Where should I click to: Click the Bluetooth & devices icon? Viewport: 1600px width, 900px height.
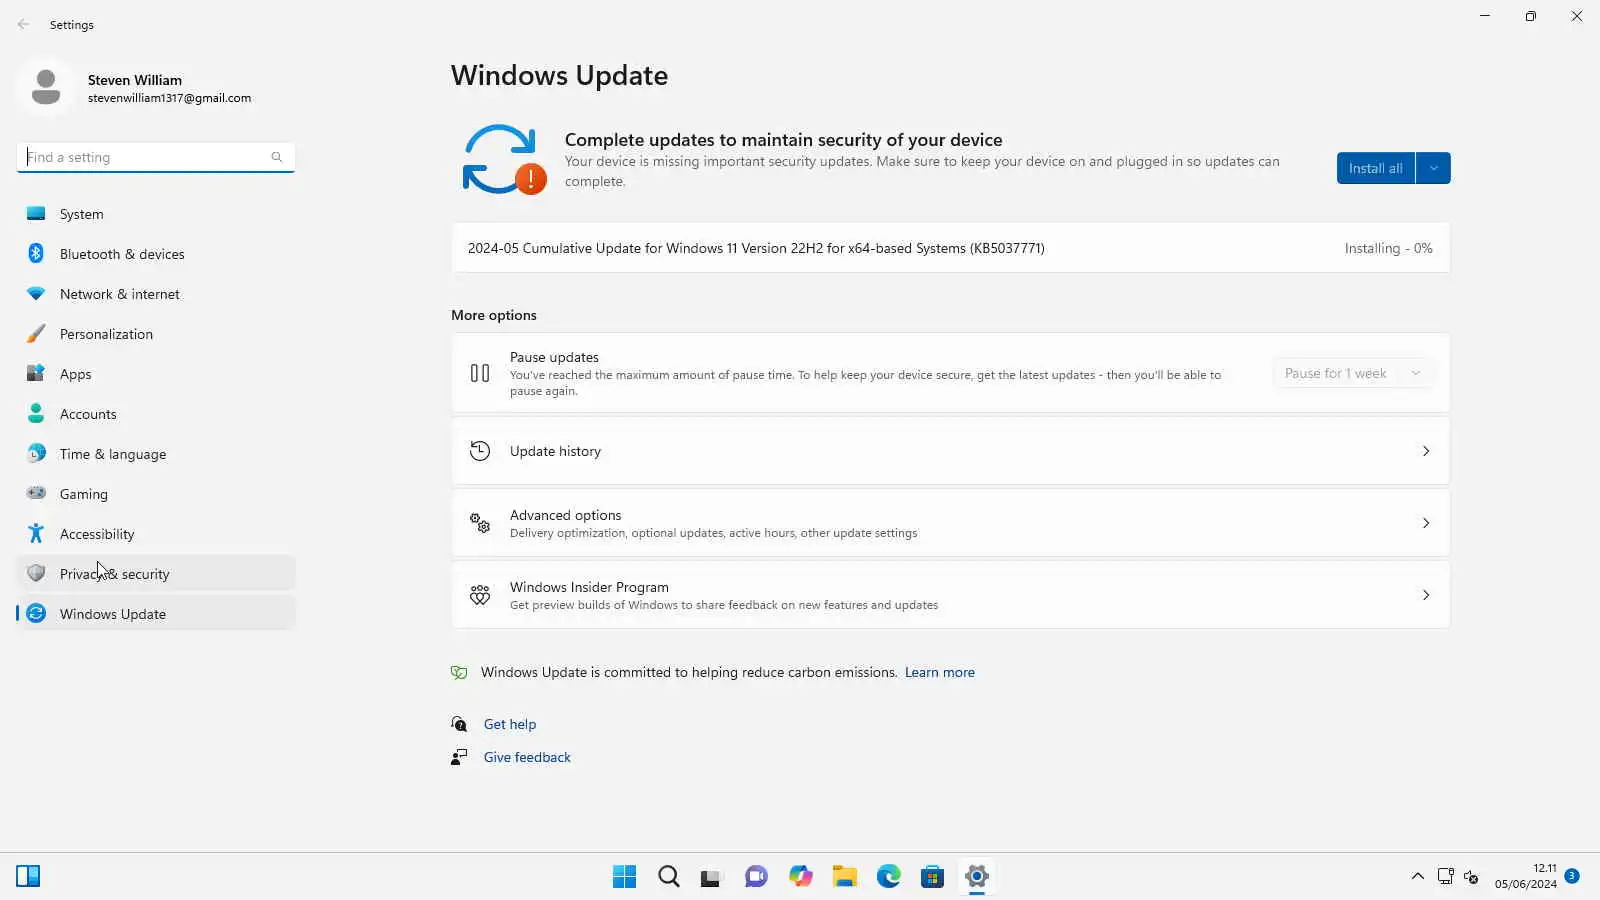[36, 254]
